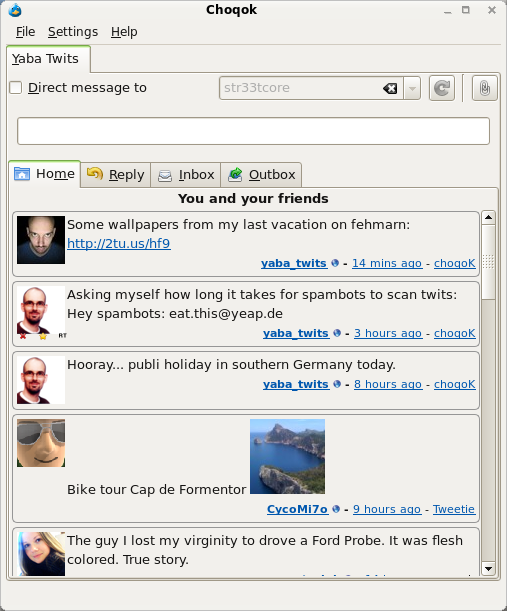Image resolution: width=507 pixels, height=611 pixels.
Task: Open the Tweetie source link
Action: tap(454, 509)
